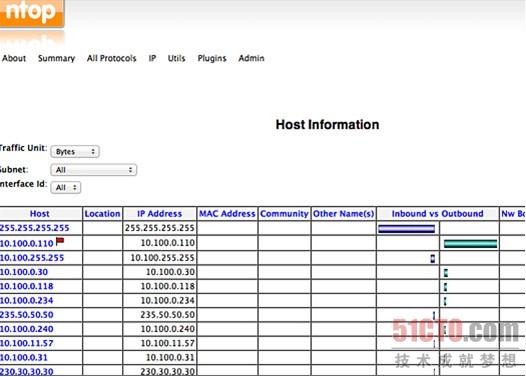Image resolution: width=526 pixels, height=377 pixels.
Task: Sort by the IP Address column header
Action: 160,214
